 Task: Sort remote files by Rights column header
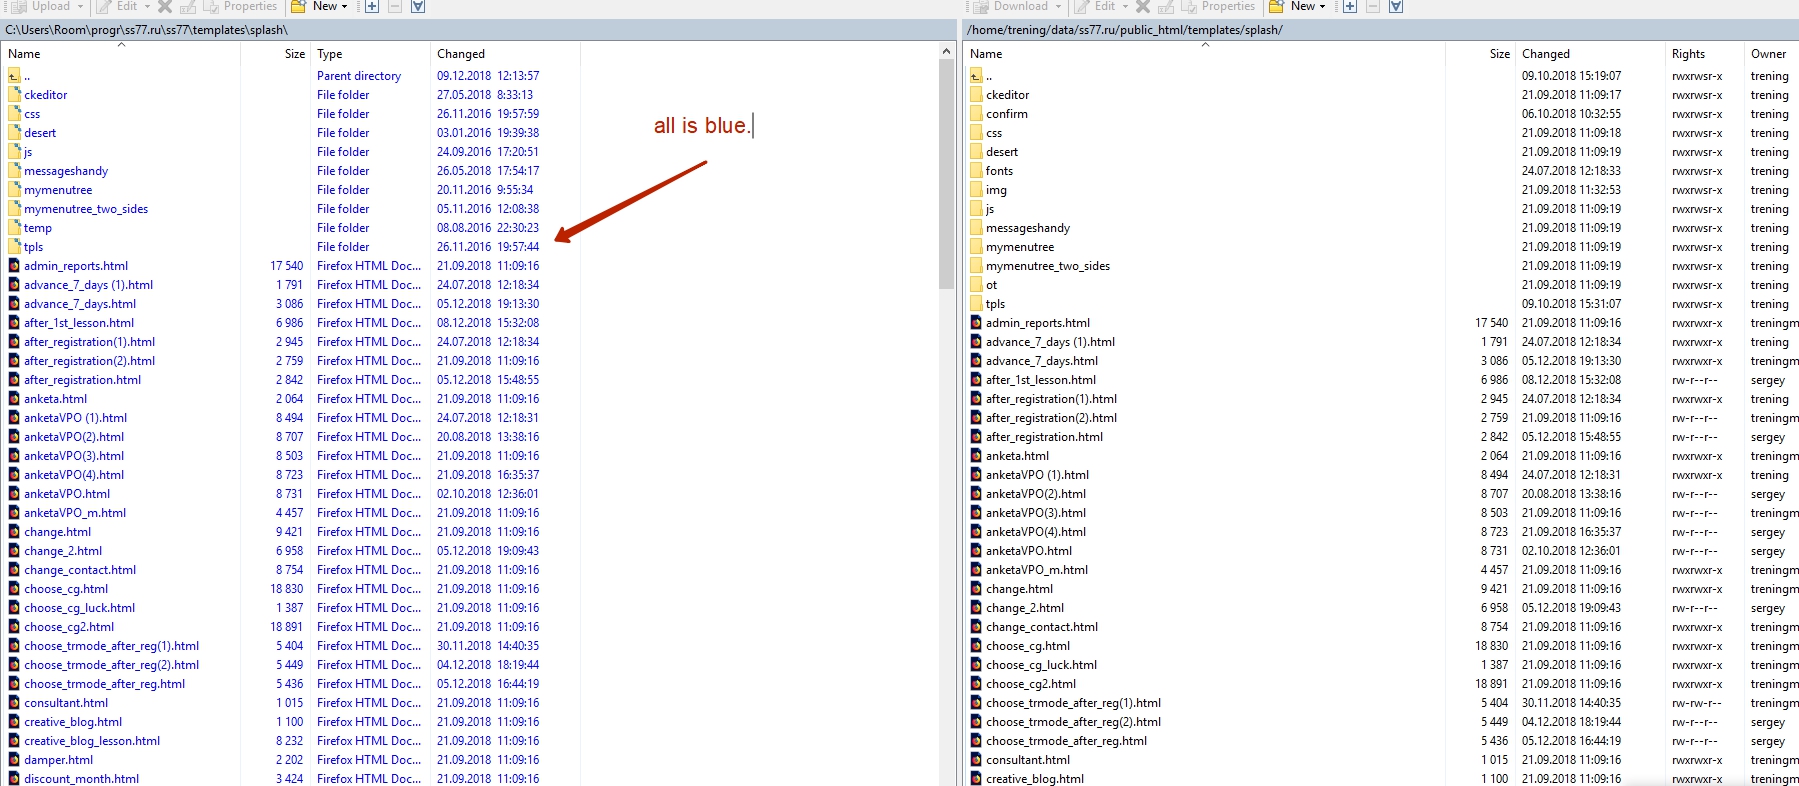click(1688, 54)
